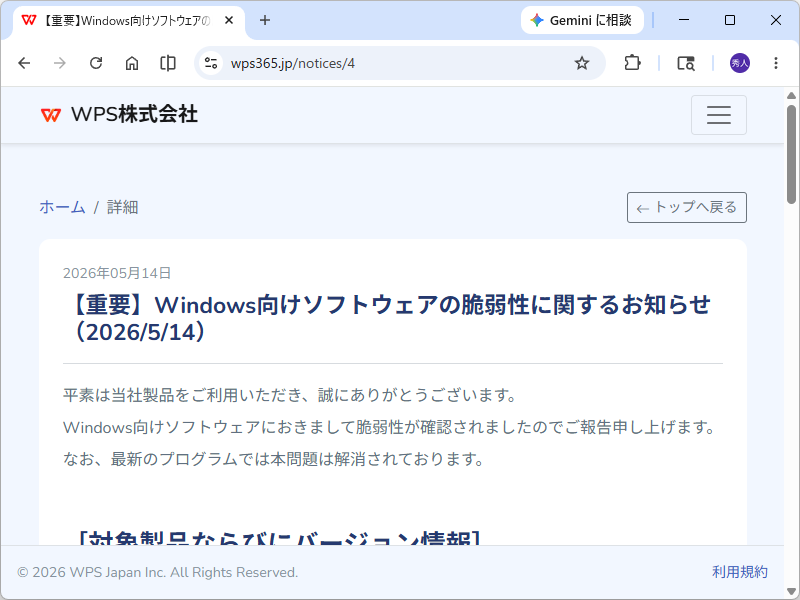The image size is (800, 600).
Task: Click the copyright text © 2026 WPS Japan Inc.
Action: [x=157, y=572]
